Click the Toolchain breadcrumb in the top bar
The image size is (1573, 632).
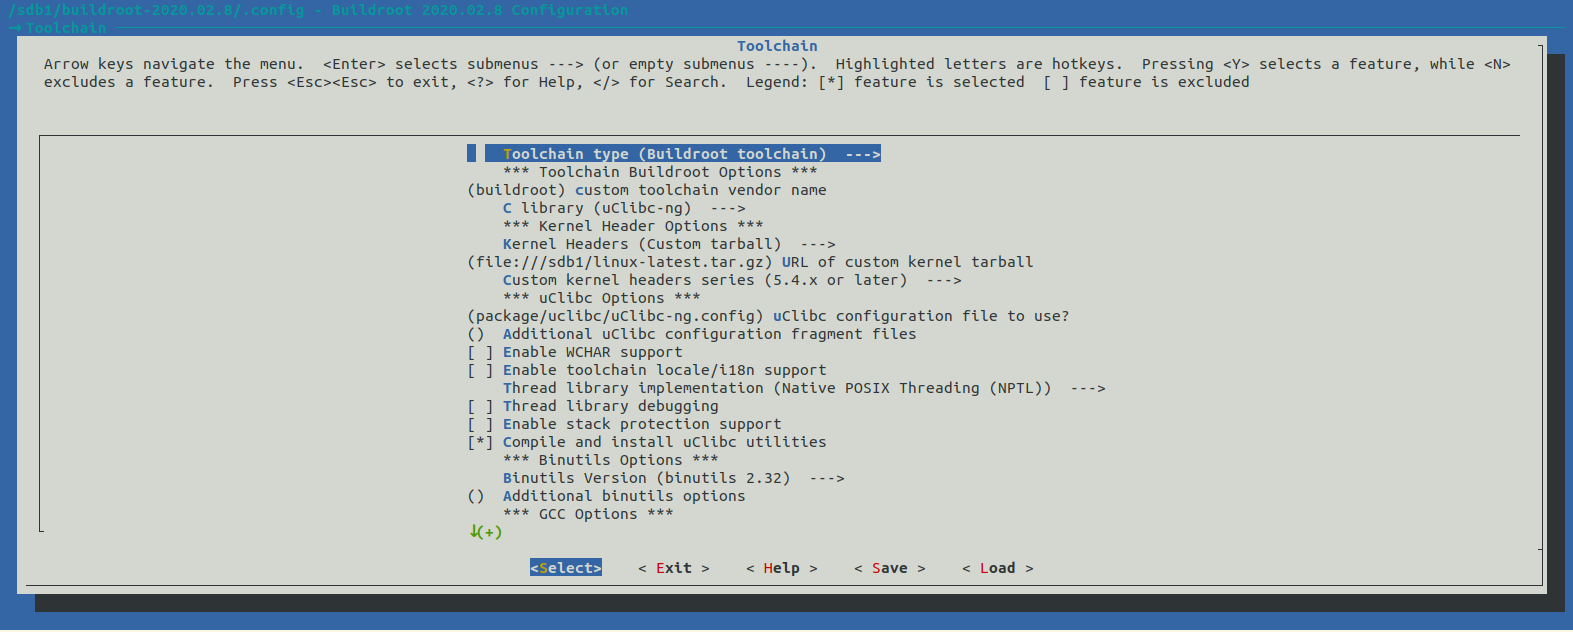66,28
